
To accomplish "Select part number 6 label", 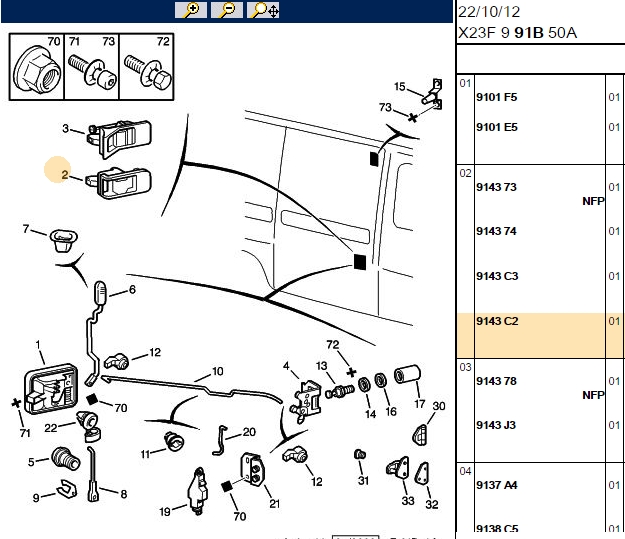I will coord(132,290).
